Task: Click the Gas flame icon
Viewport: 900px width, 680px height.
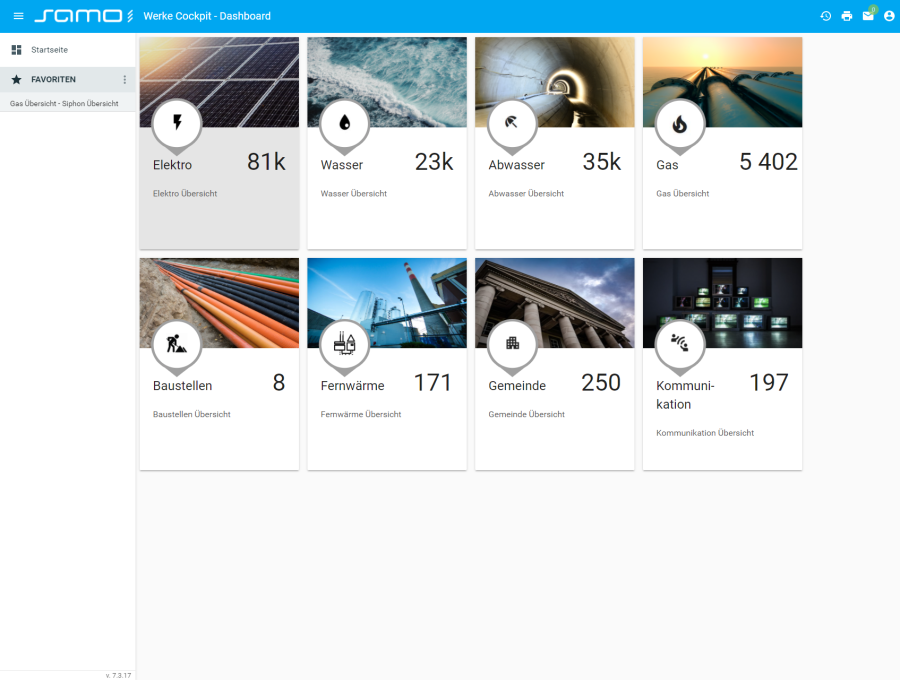Action: coord(680,123)
